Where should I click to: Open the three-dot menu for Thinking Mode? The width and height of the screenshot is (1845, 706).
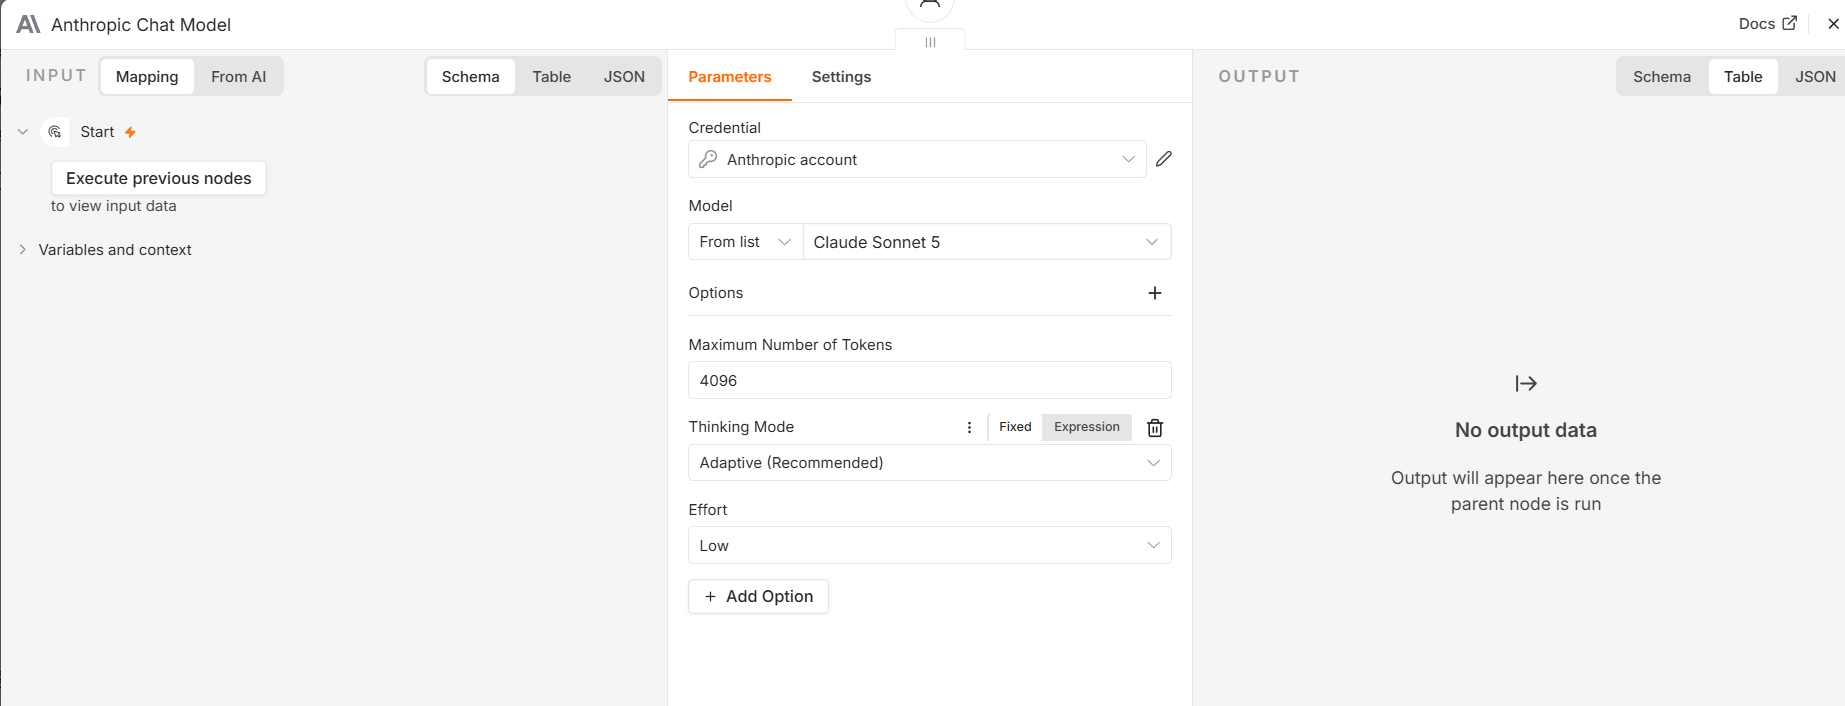pyautogui.click(x=969, y=427)
